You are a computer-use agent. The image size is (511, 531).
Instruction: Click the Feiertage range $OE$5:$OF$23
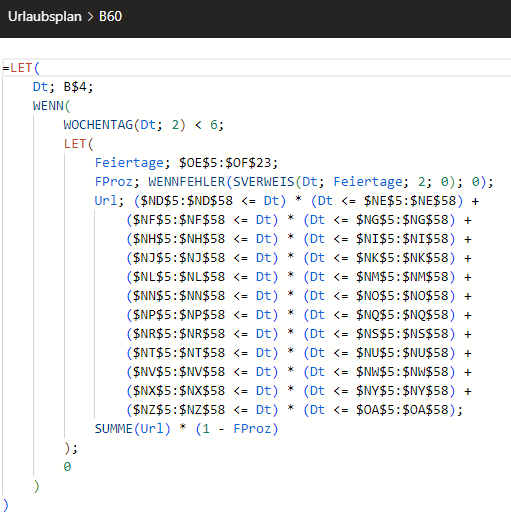[x=225, y=163]
